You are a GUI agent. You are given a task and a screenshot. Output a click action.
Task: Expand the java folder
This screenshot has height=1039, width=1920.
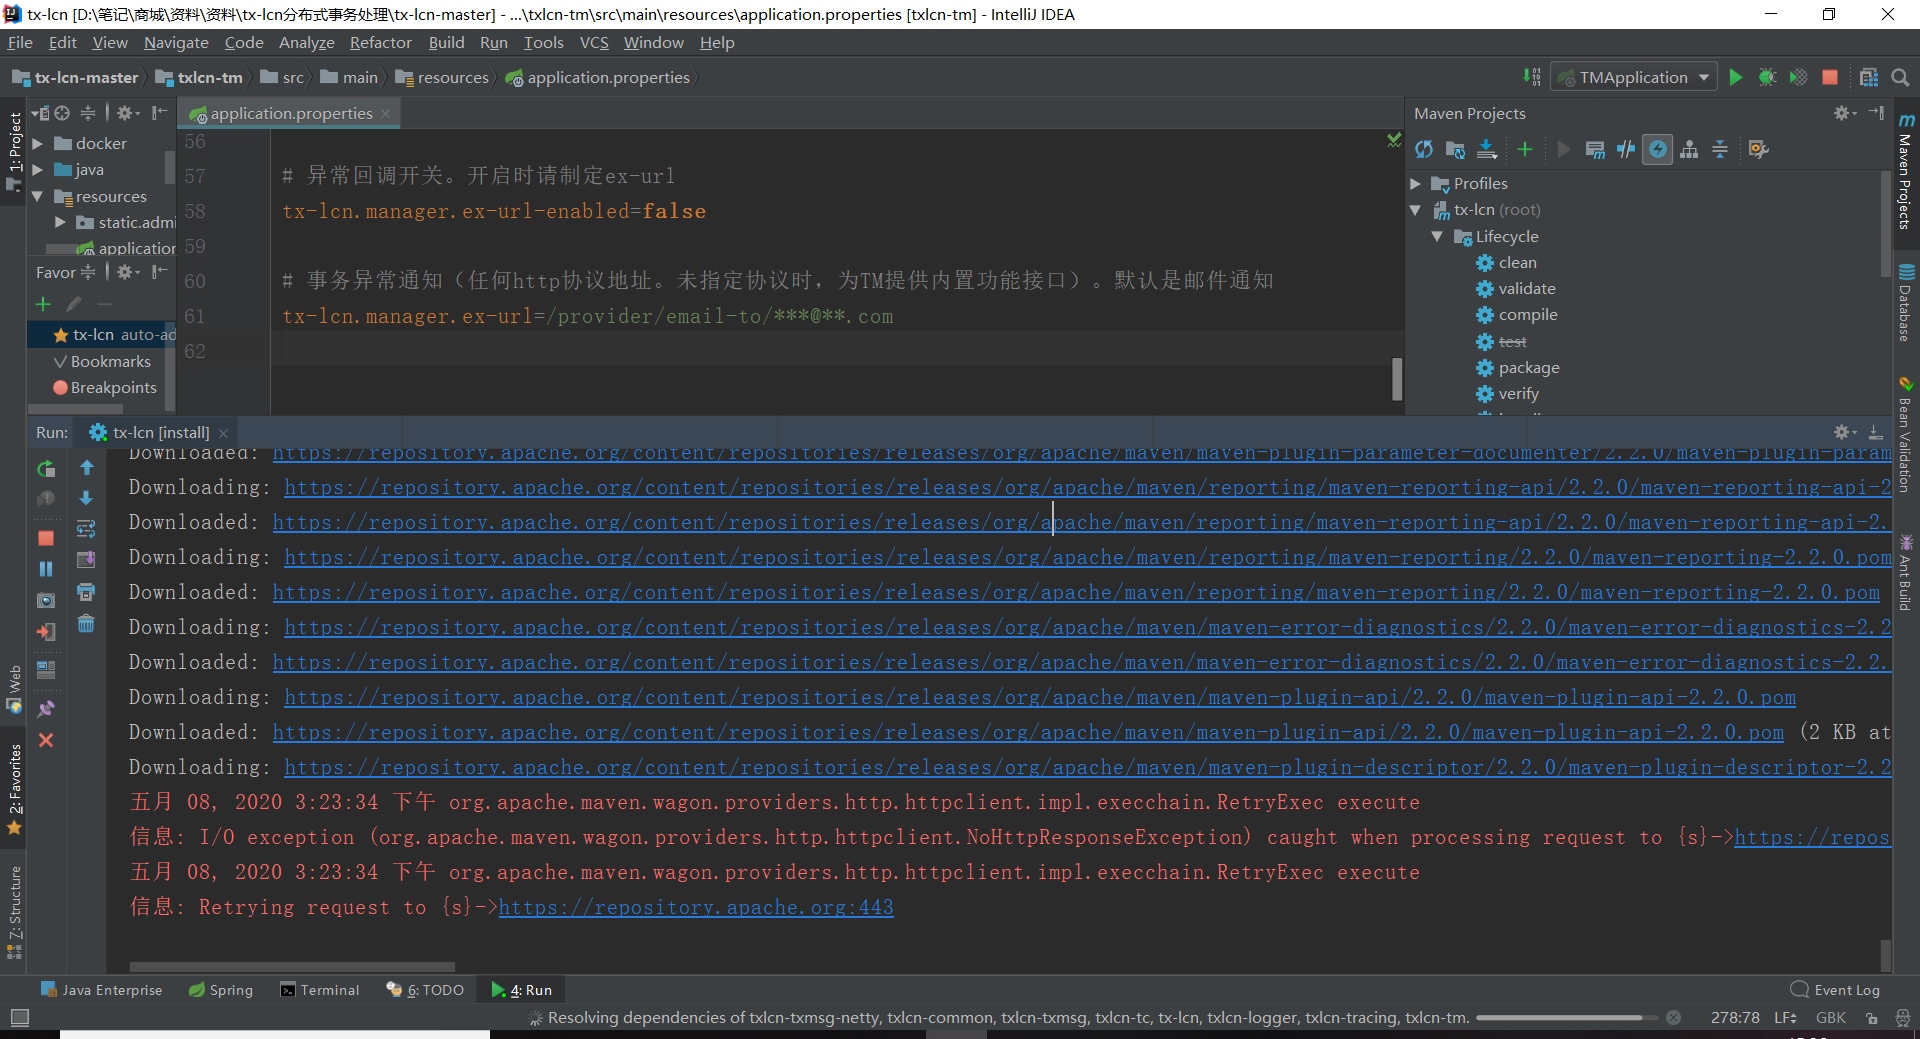point(37,170)
